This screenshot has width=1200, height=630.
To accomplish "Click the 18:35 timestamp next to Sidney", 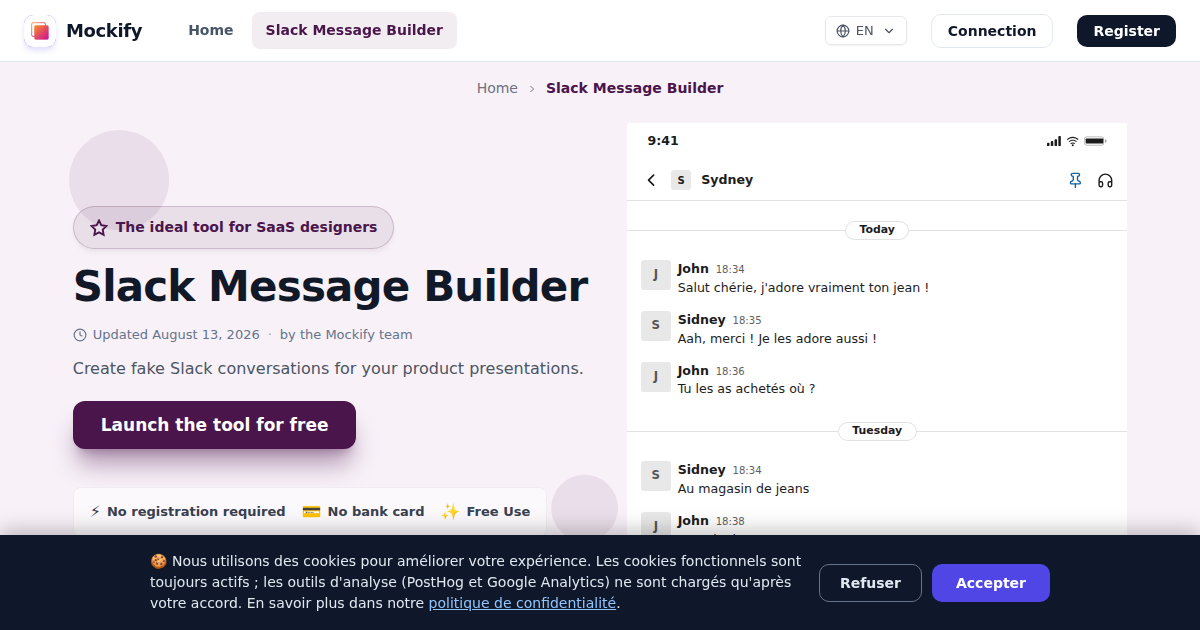I will [x=747, y=321].
